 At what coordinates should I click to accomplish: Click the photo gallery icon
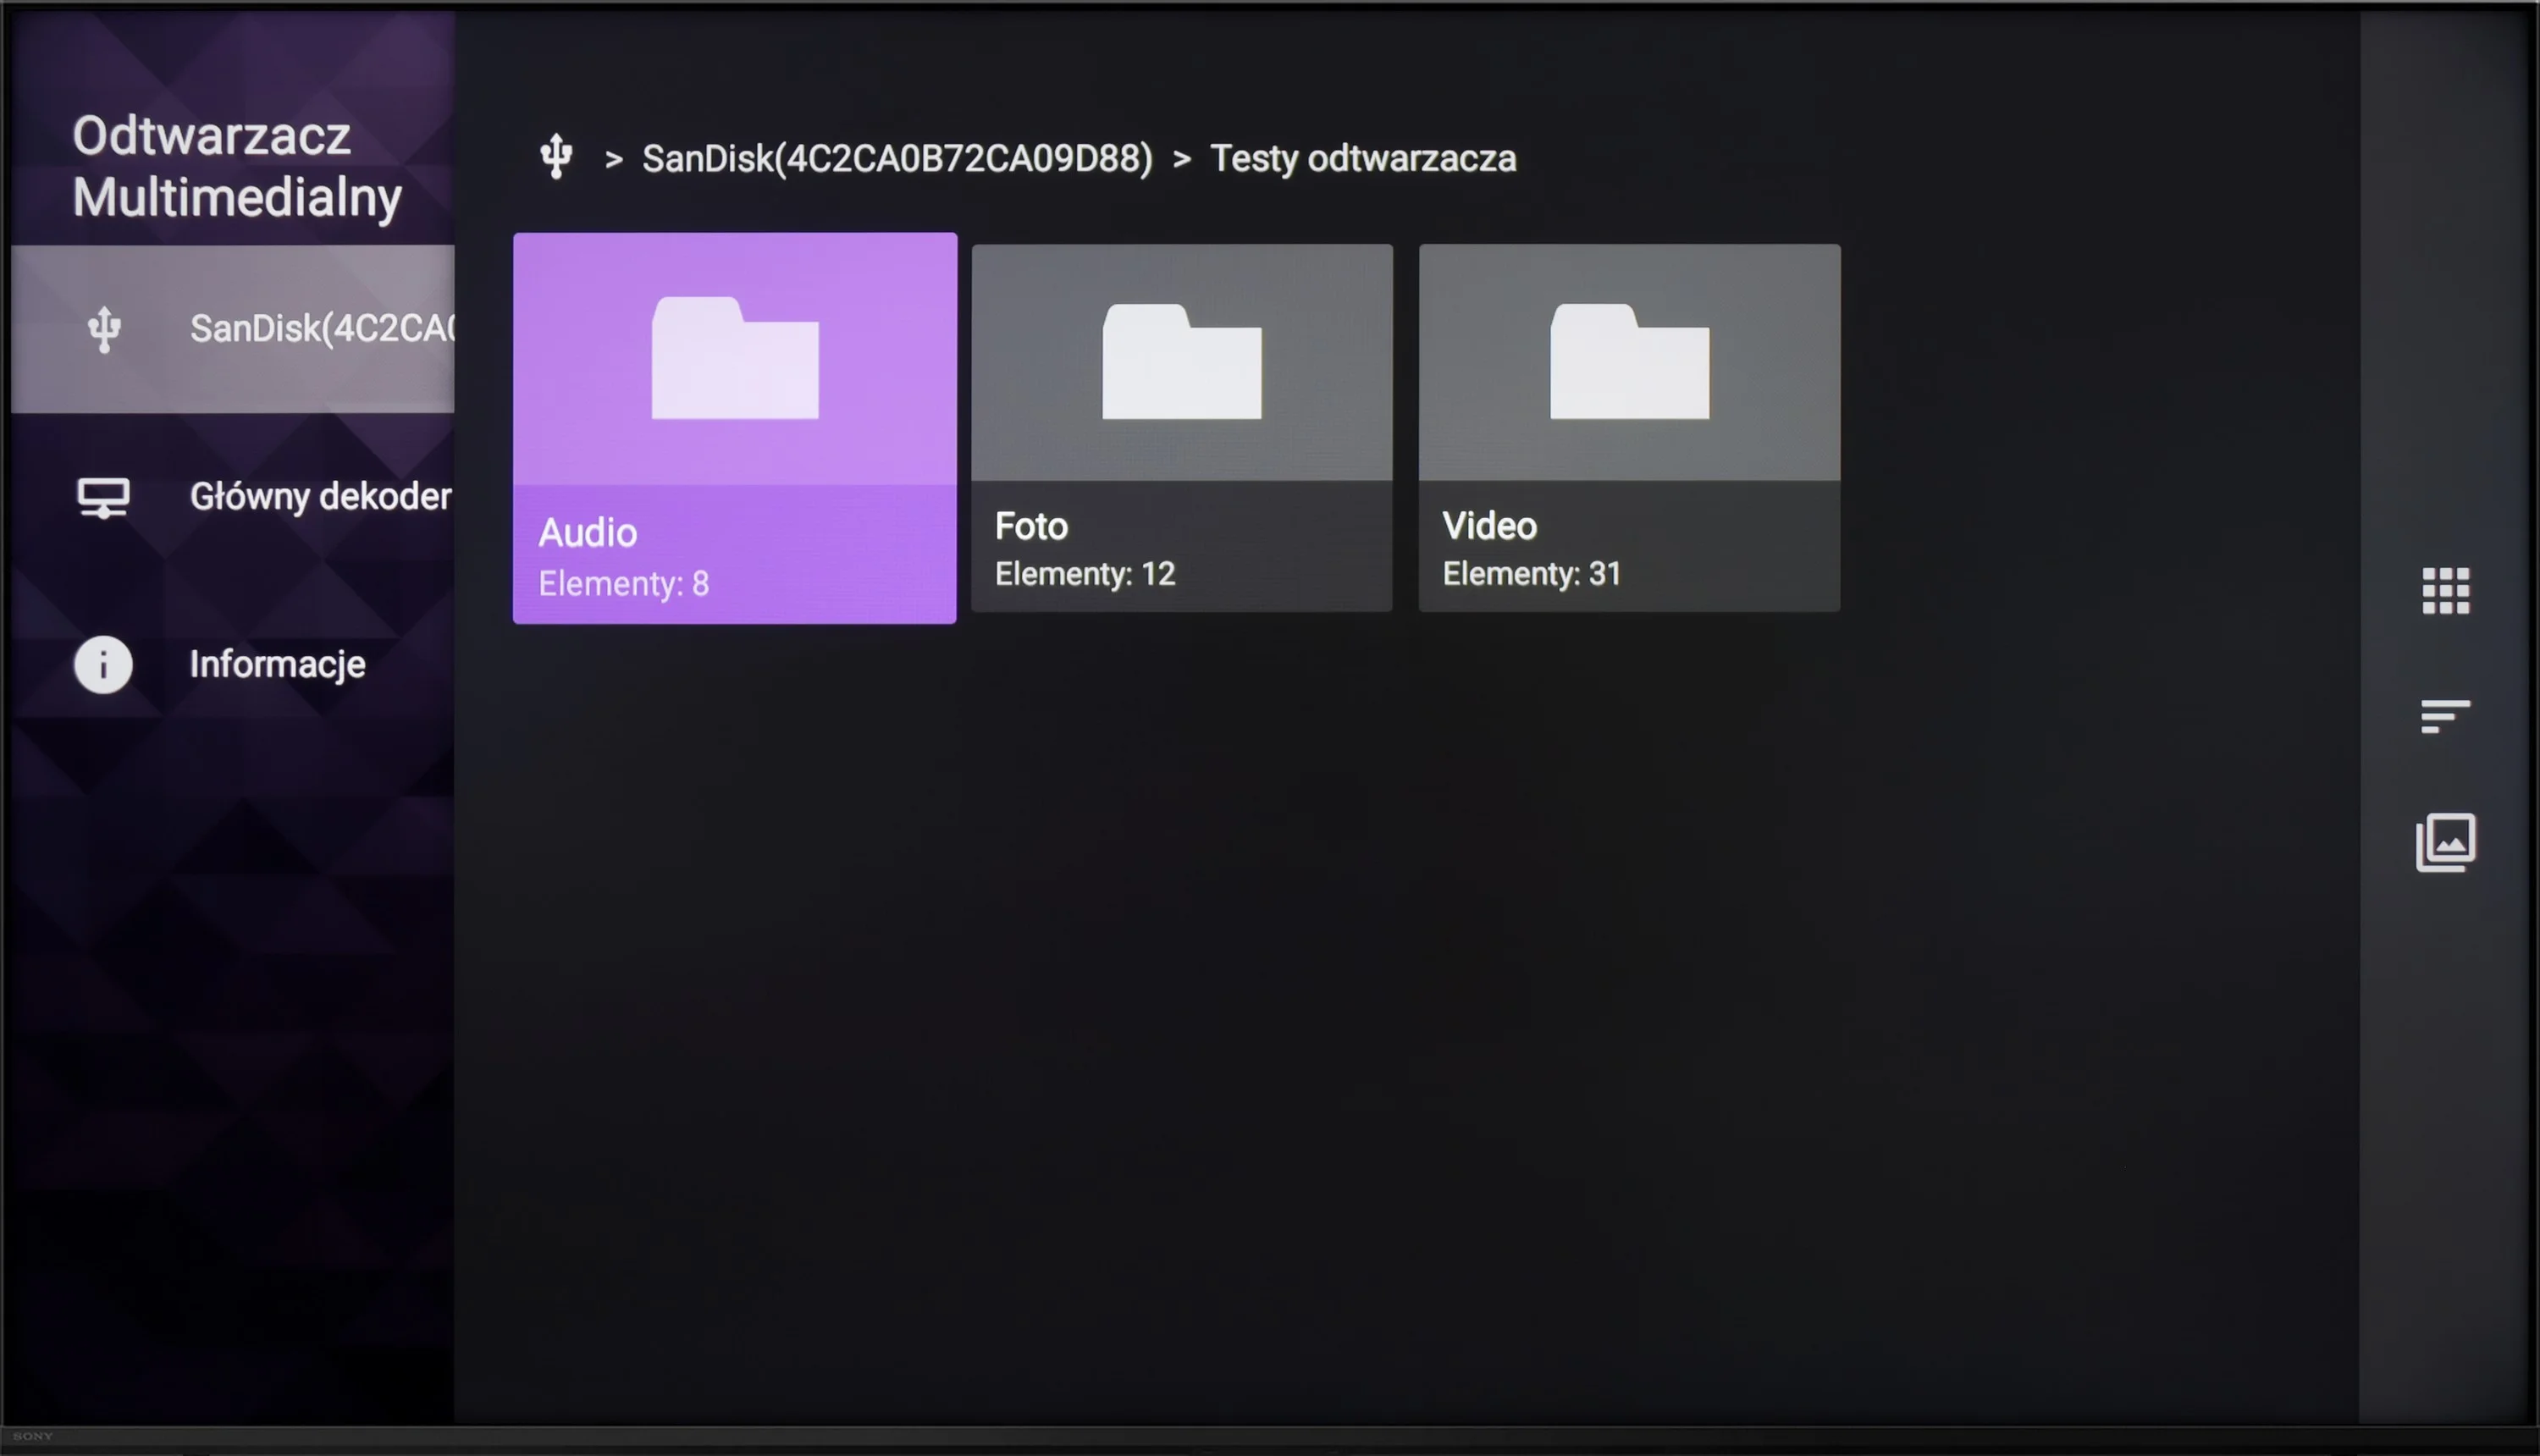2445,842
